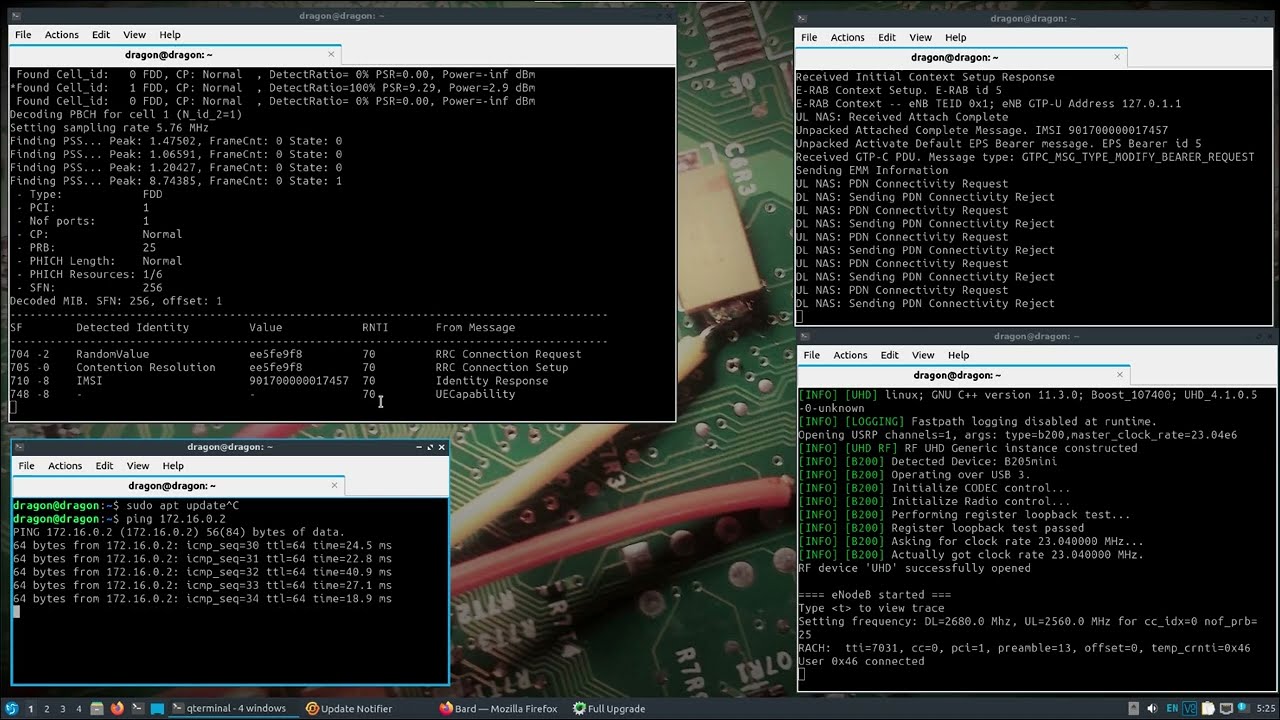Viewport: 1280px width, 720px height.
Task: Launch terminal from taskbar quick-launch
Action: 138,708
